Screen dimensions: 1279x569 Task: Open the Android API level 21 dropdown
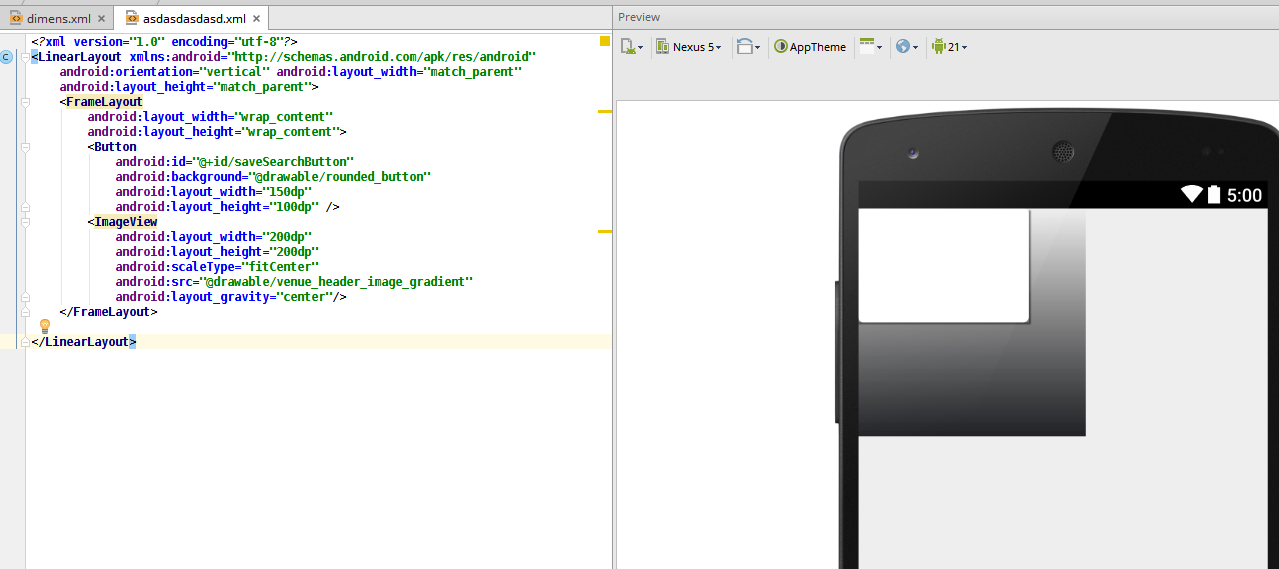[x=949, y=46]
